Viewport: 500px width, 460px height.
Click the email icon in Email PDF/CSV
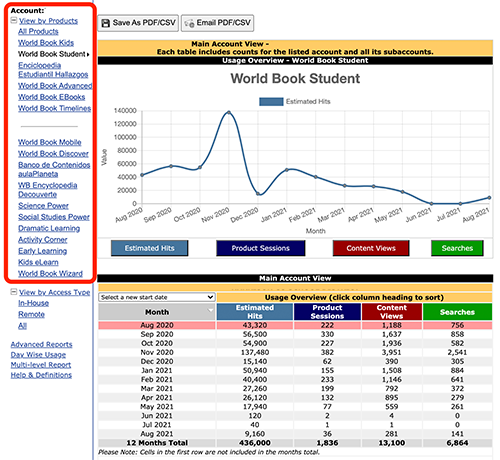pyautogui.click(x=189, y=23)
